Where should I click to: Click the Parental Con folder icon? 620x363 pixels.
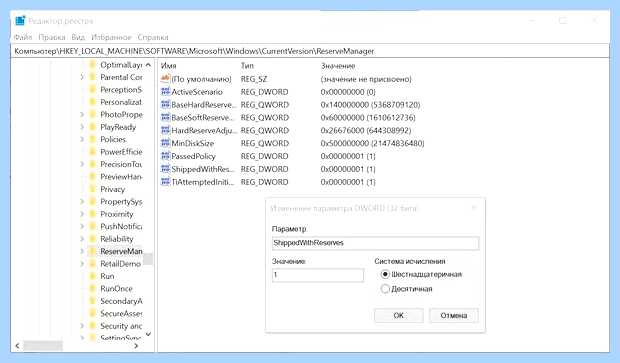tap(92, 77)
